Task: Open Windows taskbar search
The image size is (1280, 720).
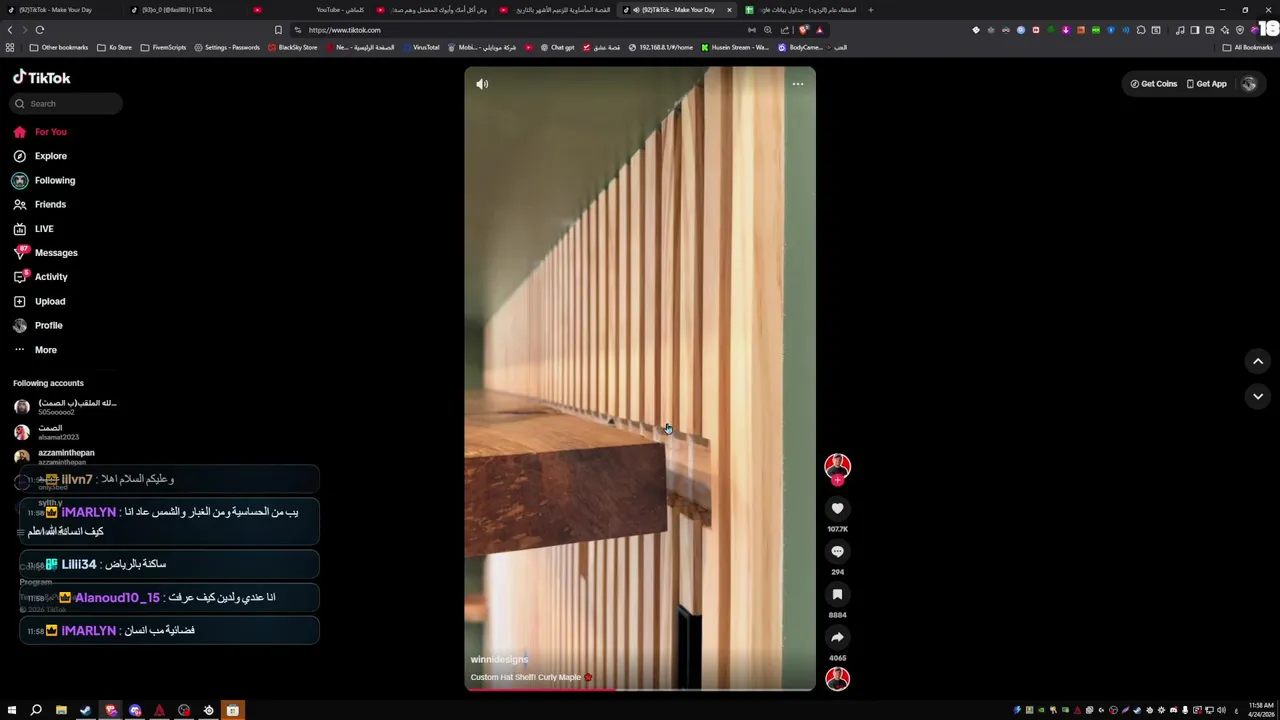Action: click(x=36, y=710)
